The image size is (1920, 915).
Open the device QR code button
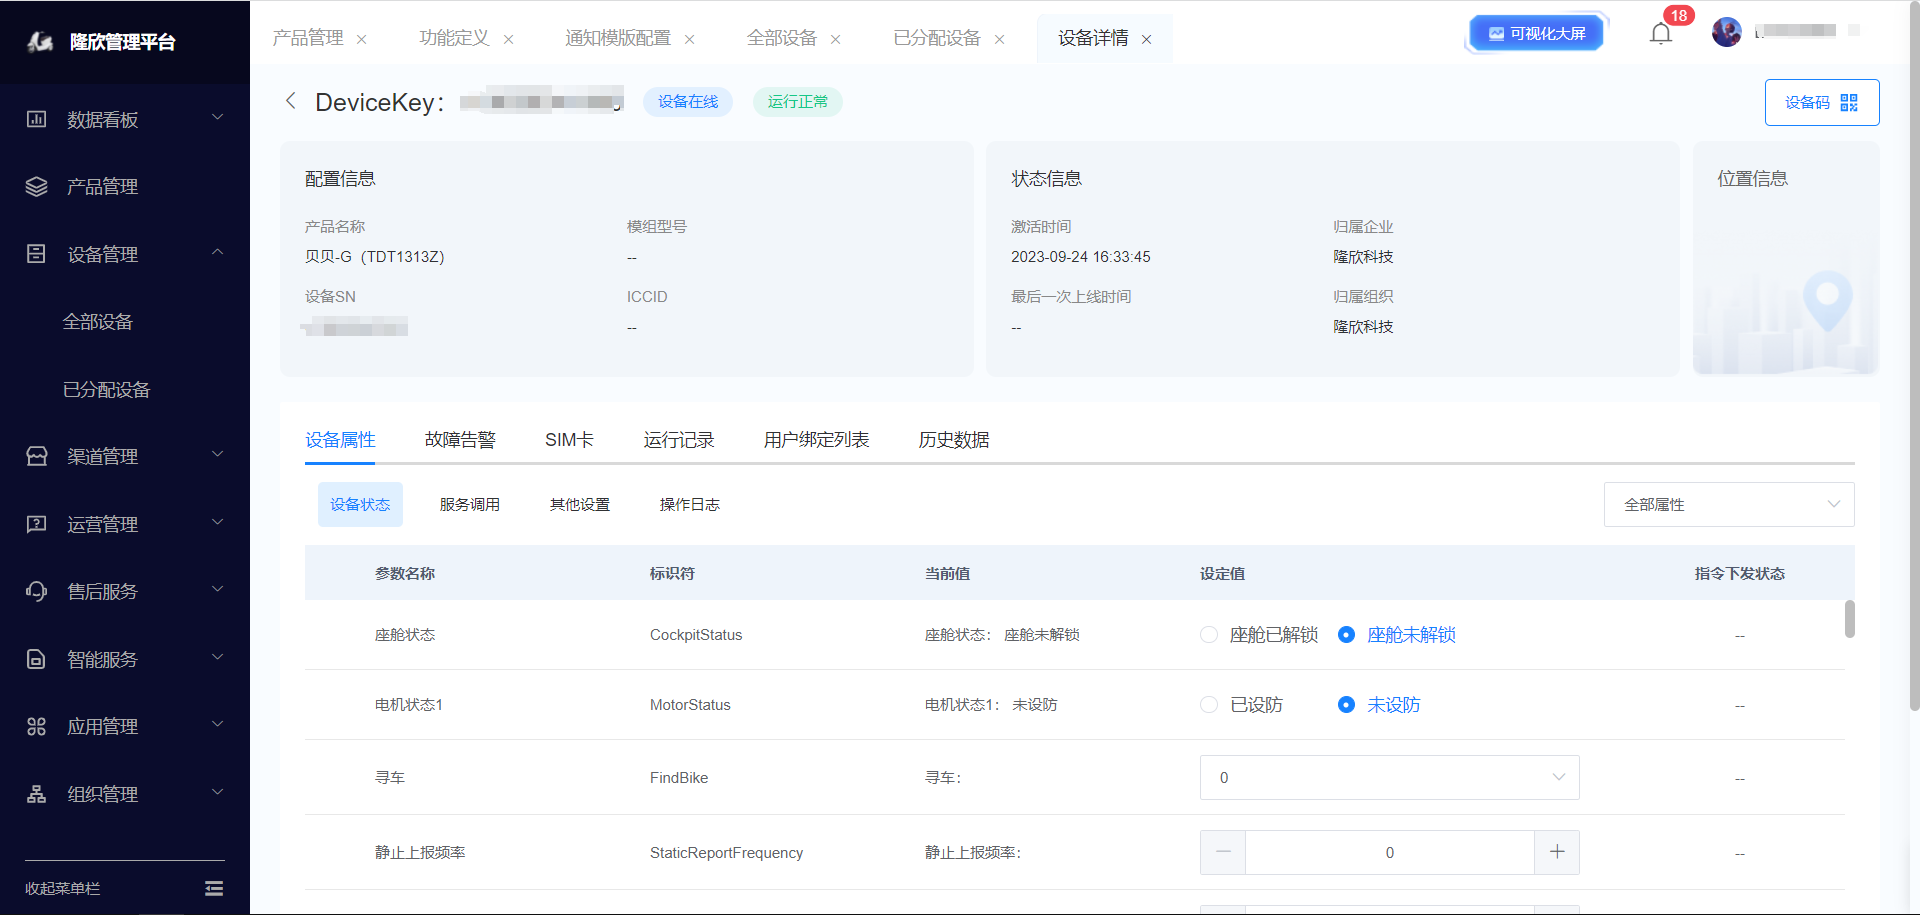1821,103
